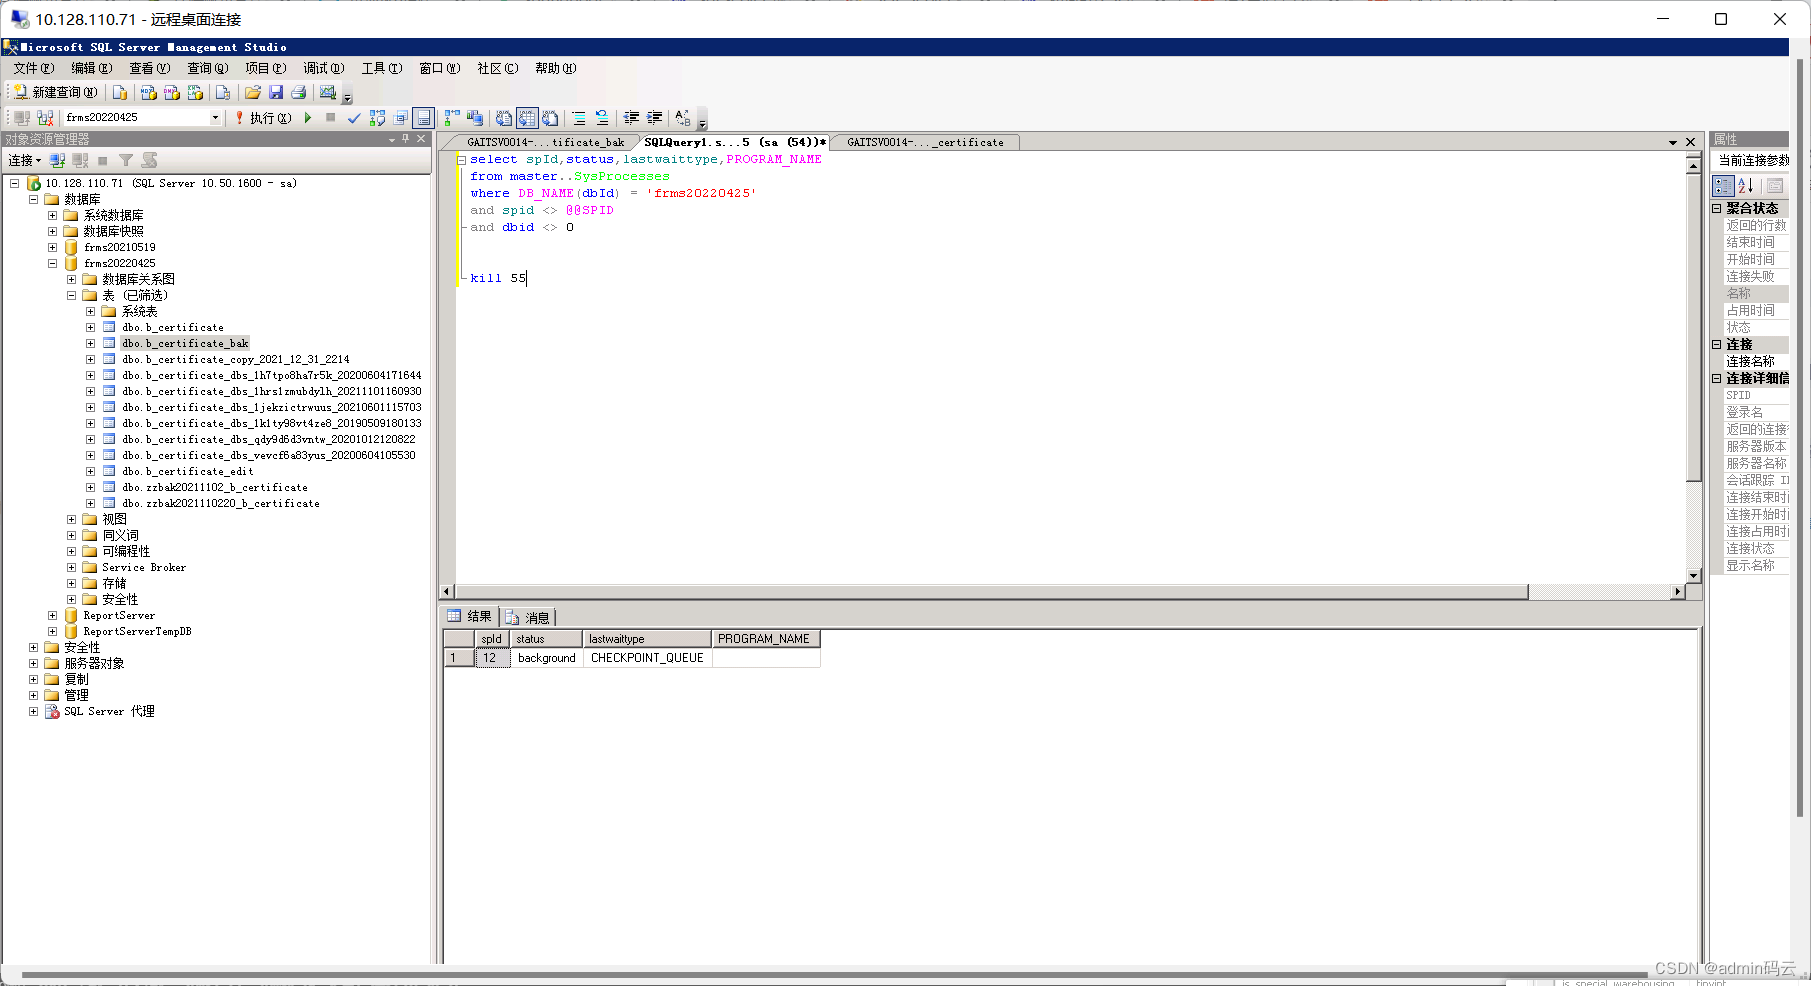This screenshot has width=1811, height=986.
Task: Switch to the 消息 results tab
Action: click(528, 617)
